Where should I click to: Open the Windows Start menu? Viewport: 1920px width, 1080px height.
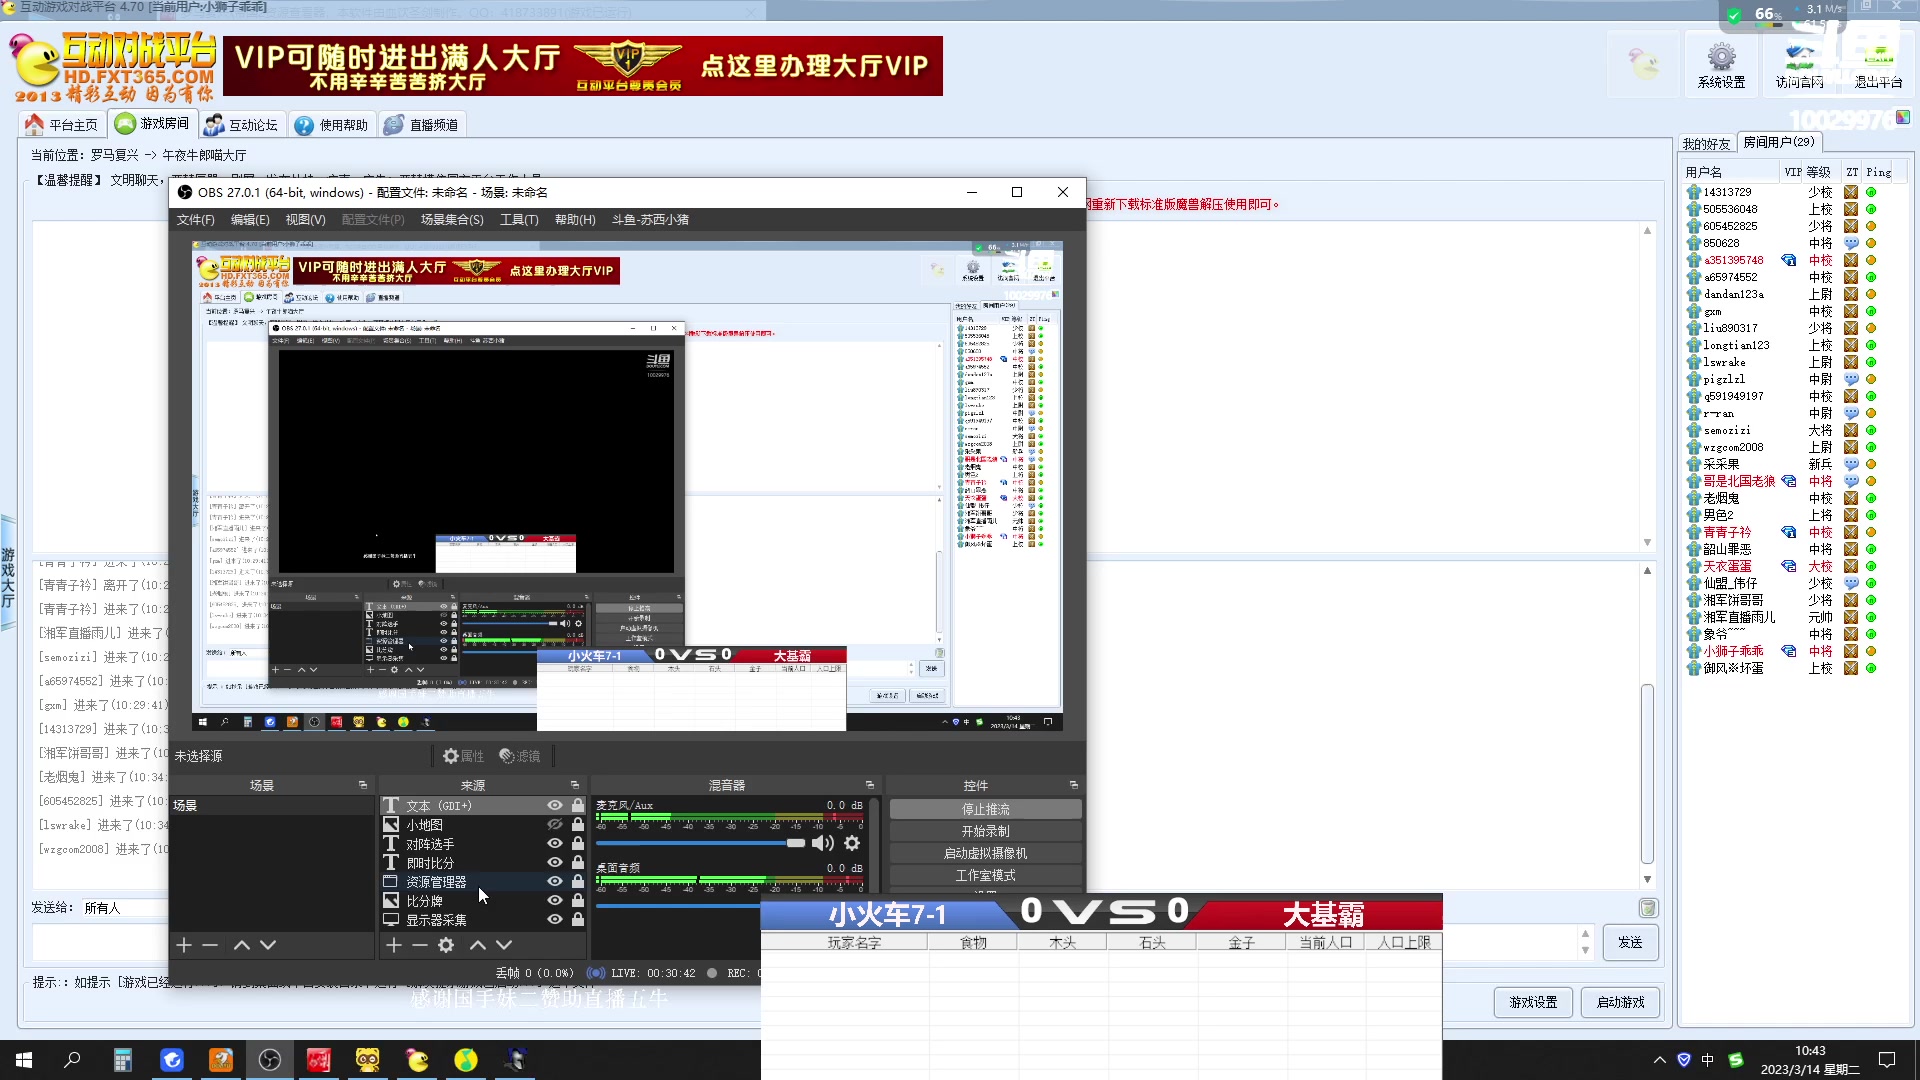click(24, 1060)
